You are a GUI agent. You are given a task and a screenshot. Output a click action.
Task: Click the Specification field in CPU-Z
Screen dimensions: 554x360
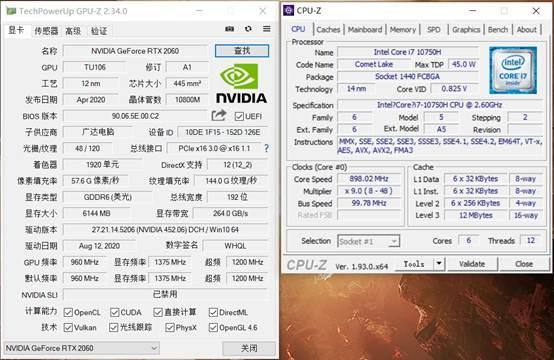pyautogui.click(x=440, y=105)
